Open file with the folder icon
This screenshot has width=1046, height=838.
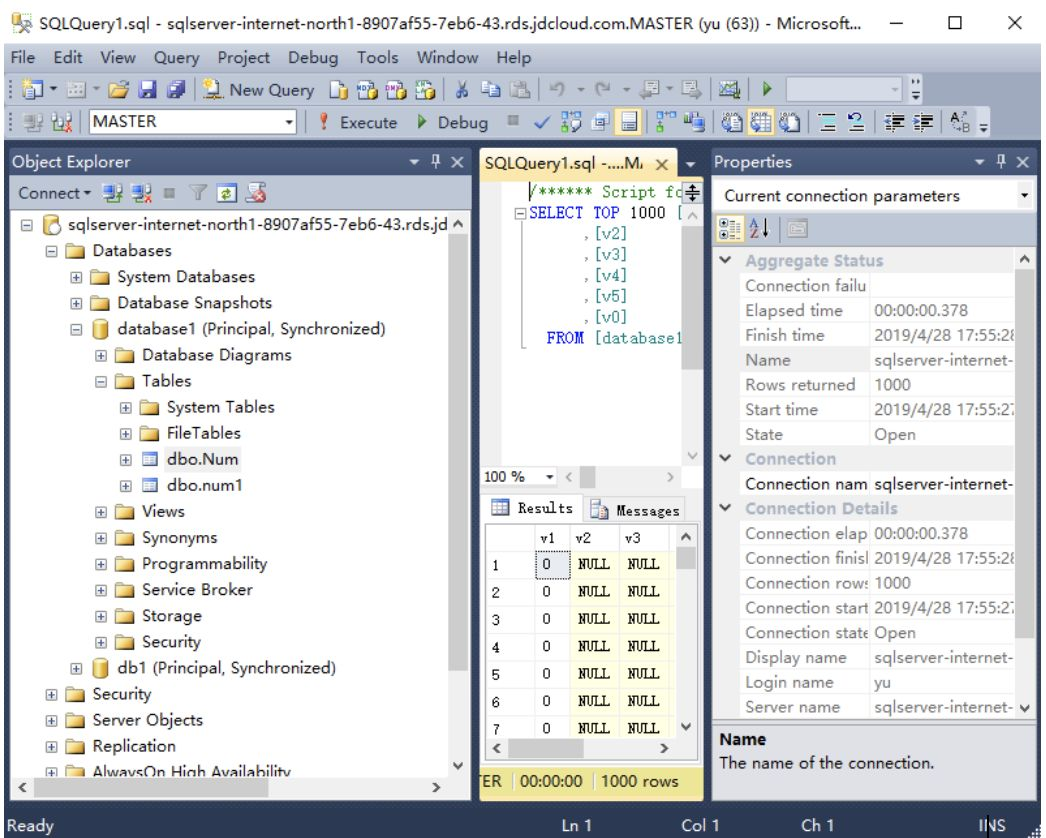118,89
